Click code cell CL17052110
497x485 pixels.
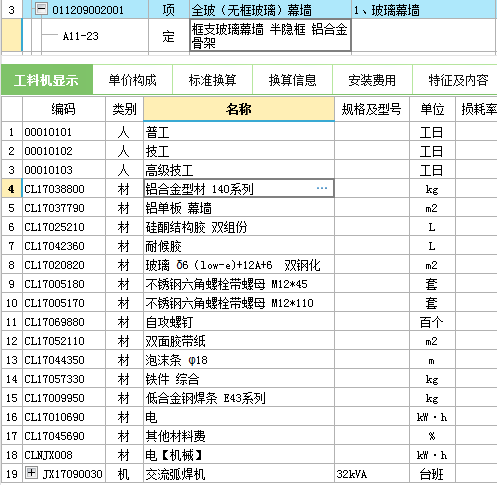(x=64, y=341)
